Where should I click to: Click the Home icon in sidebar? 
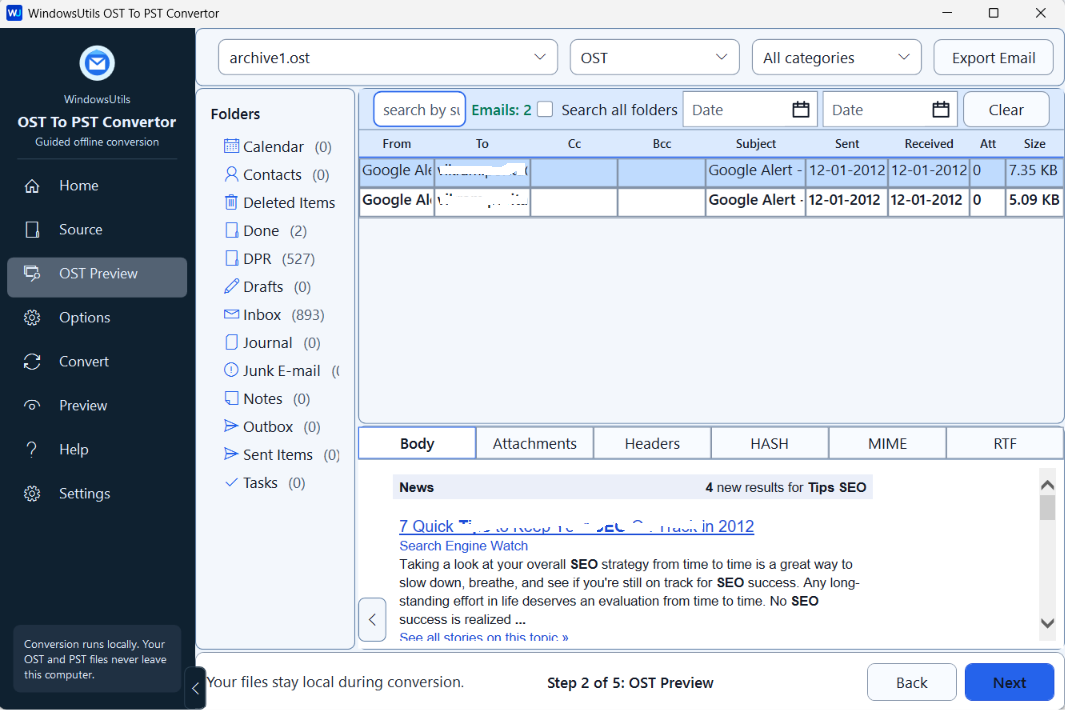point(32,185)
